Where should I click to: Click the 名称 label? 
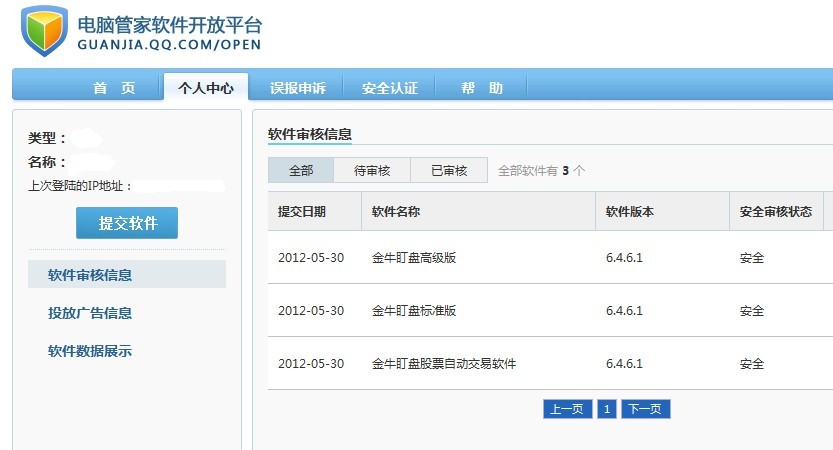pos(47,162)
